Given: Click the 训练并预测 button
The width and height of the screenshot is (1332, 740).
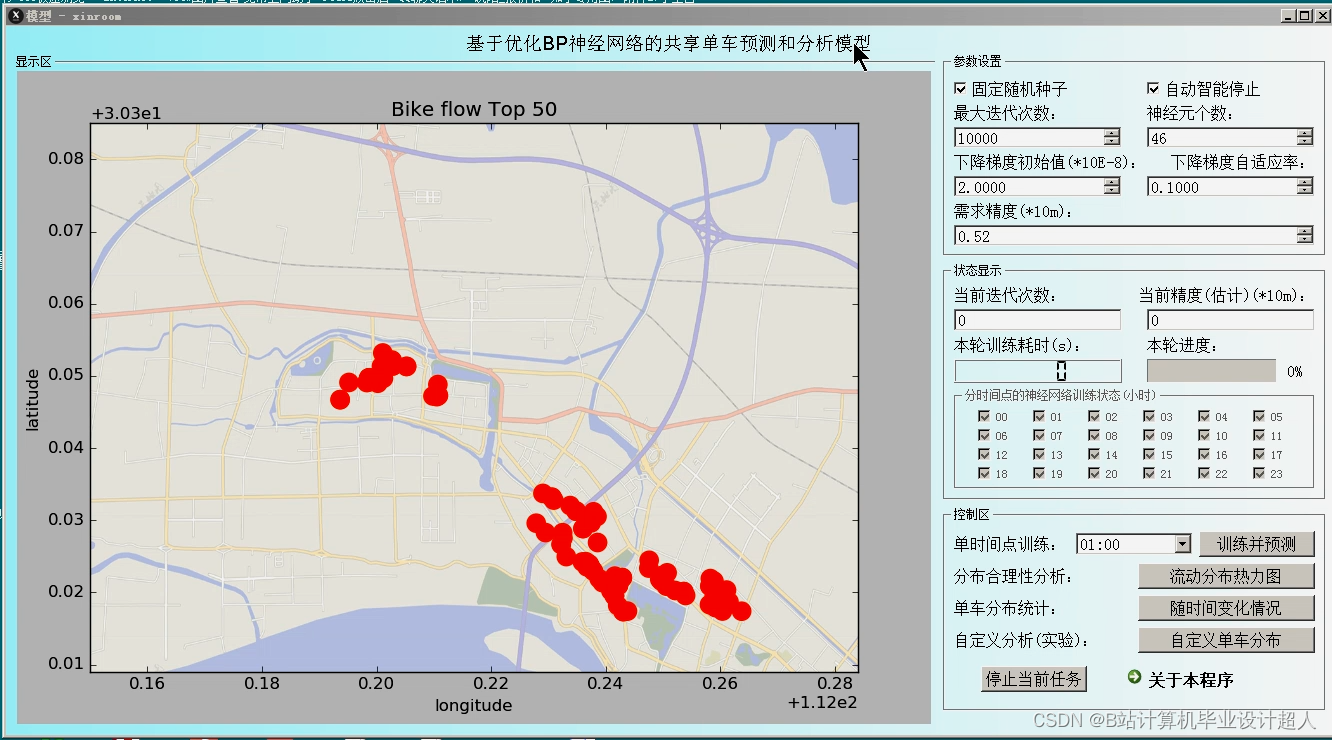Looking at the screenshot, I should (1257, 543).
